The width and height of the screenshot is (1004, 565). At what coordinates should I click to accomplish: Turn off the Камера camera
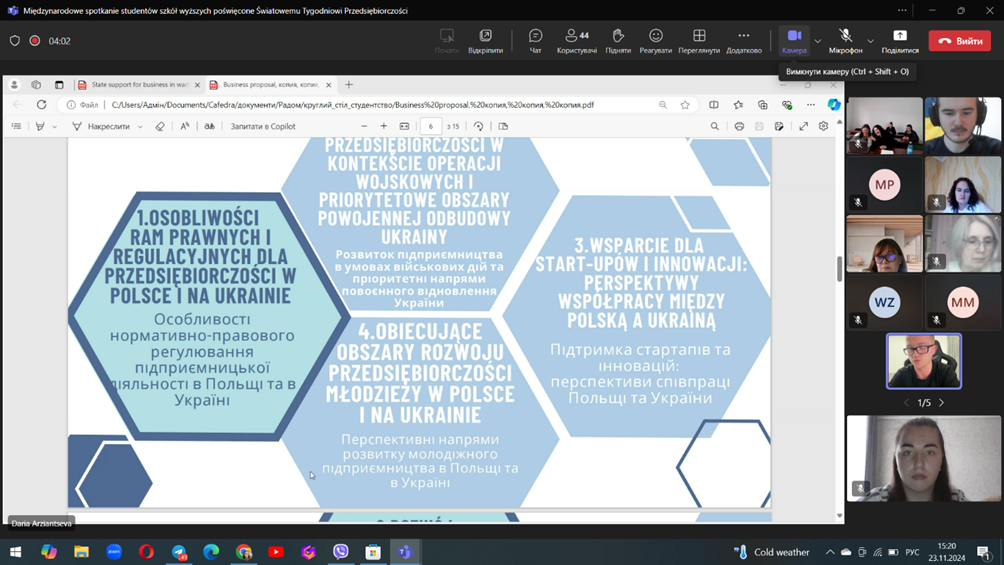[x=794, y=41]
